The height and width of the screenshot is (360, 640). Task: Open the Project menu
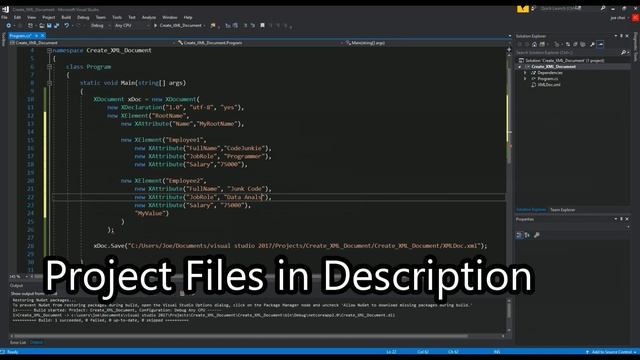pos(49,18)
